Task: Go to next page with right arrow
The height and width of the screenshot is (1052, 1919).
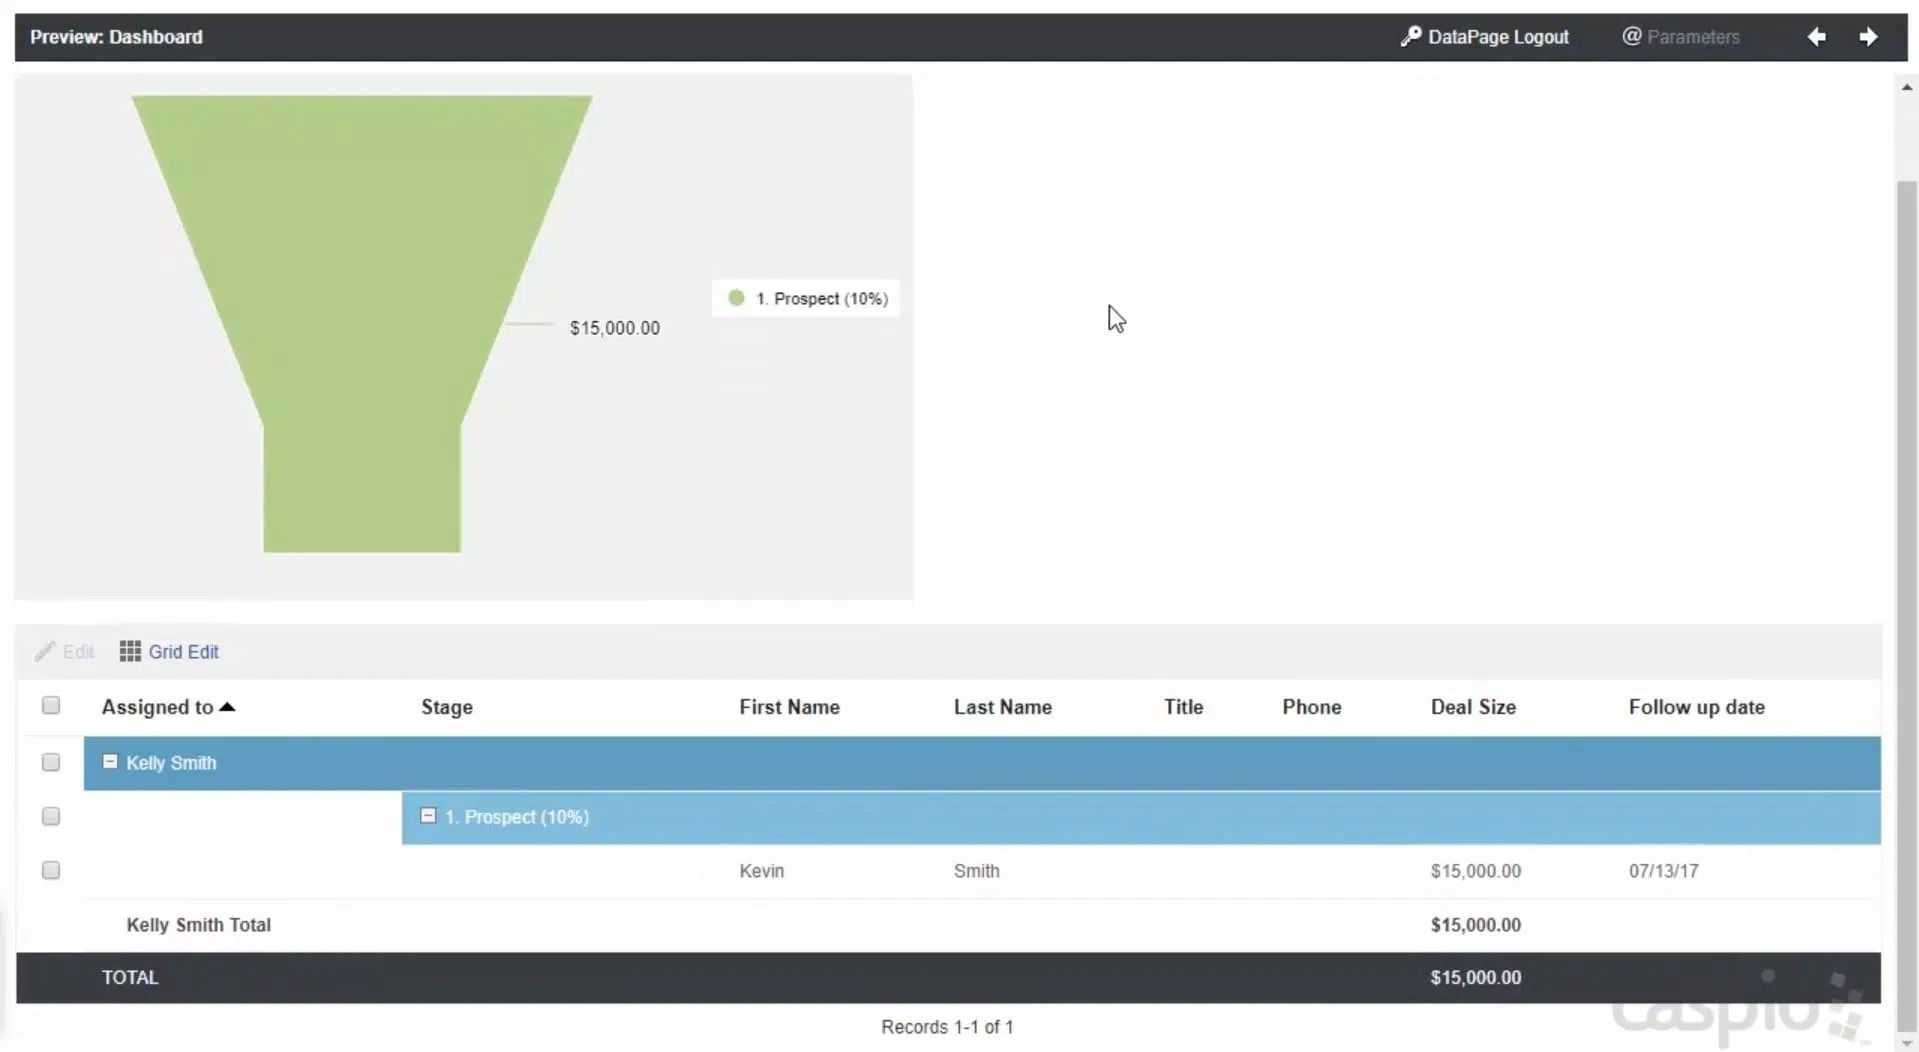Action: [x=1867, y=37]
